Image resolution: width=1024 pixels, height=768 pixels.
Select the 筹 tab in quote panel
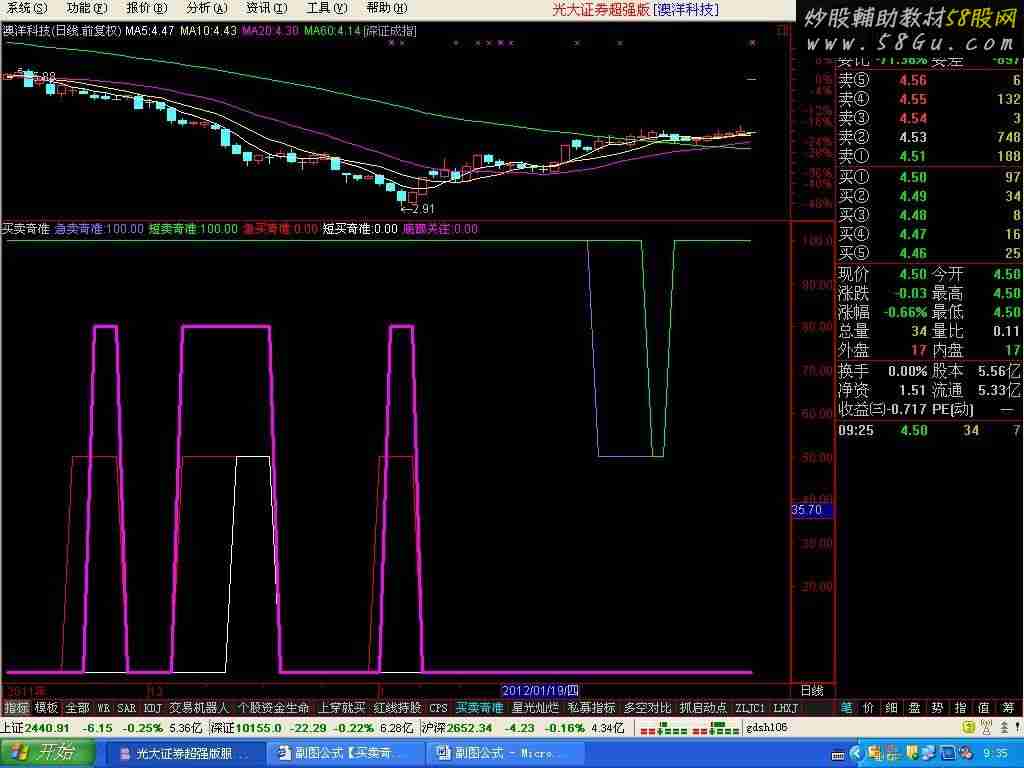pos(1008,707)
